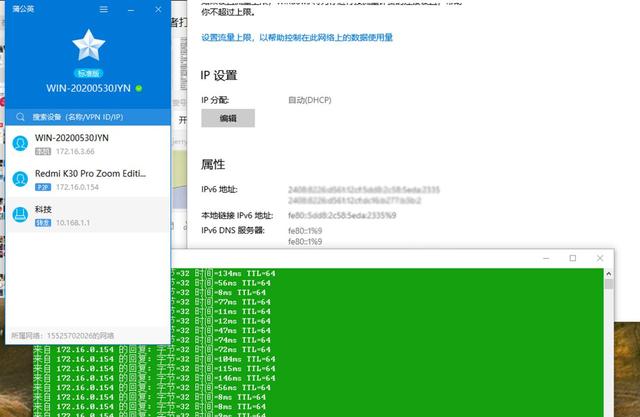The height and width of the screenshot is (417, 640).
Task: Click the search magnifier icon
Action: tap(20, 116)
